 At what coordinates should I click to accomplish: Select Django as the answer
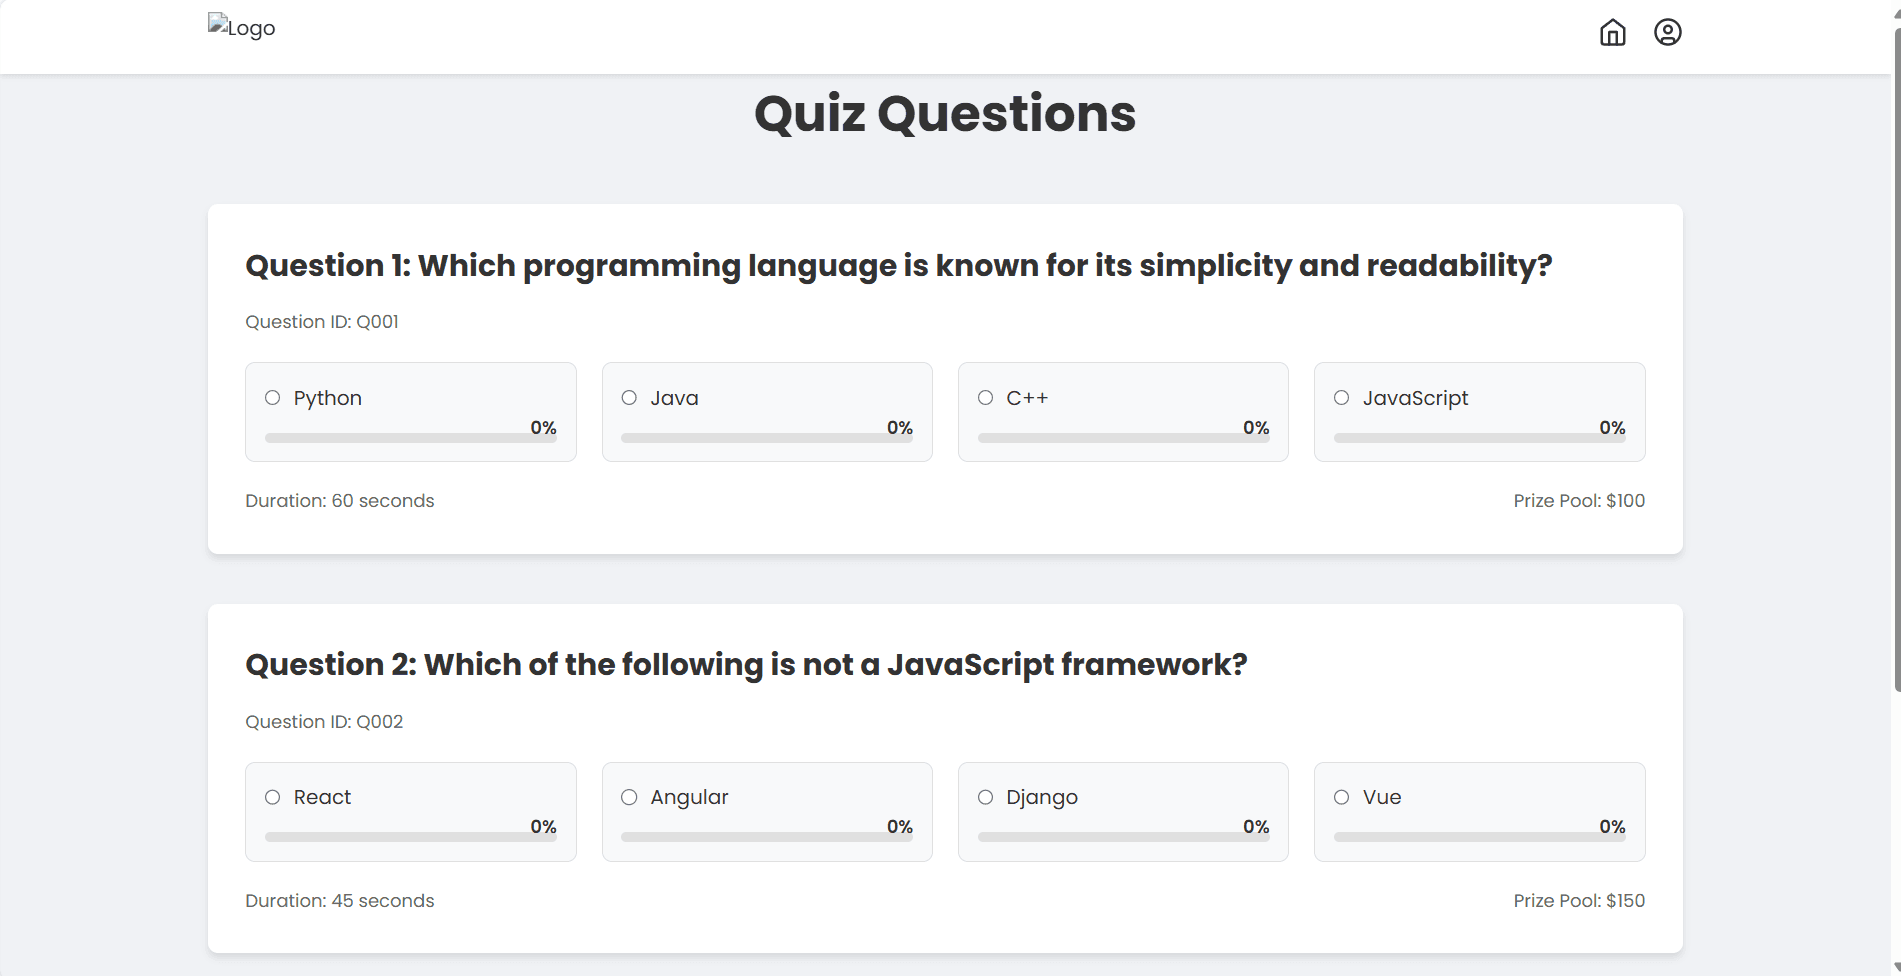[x=985, y=797]
